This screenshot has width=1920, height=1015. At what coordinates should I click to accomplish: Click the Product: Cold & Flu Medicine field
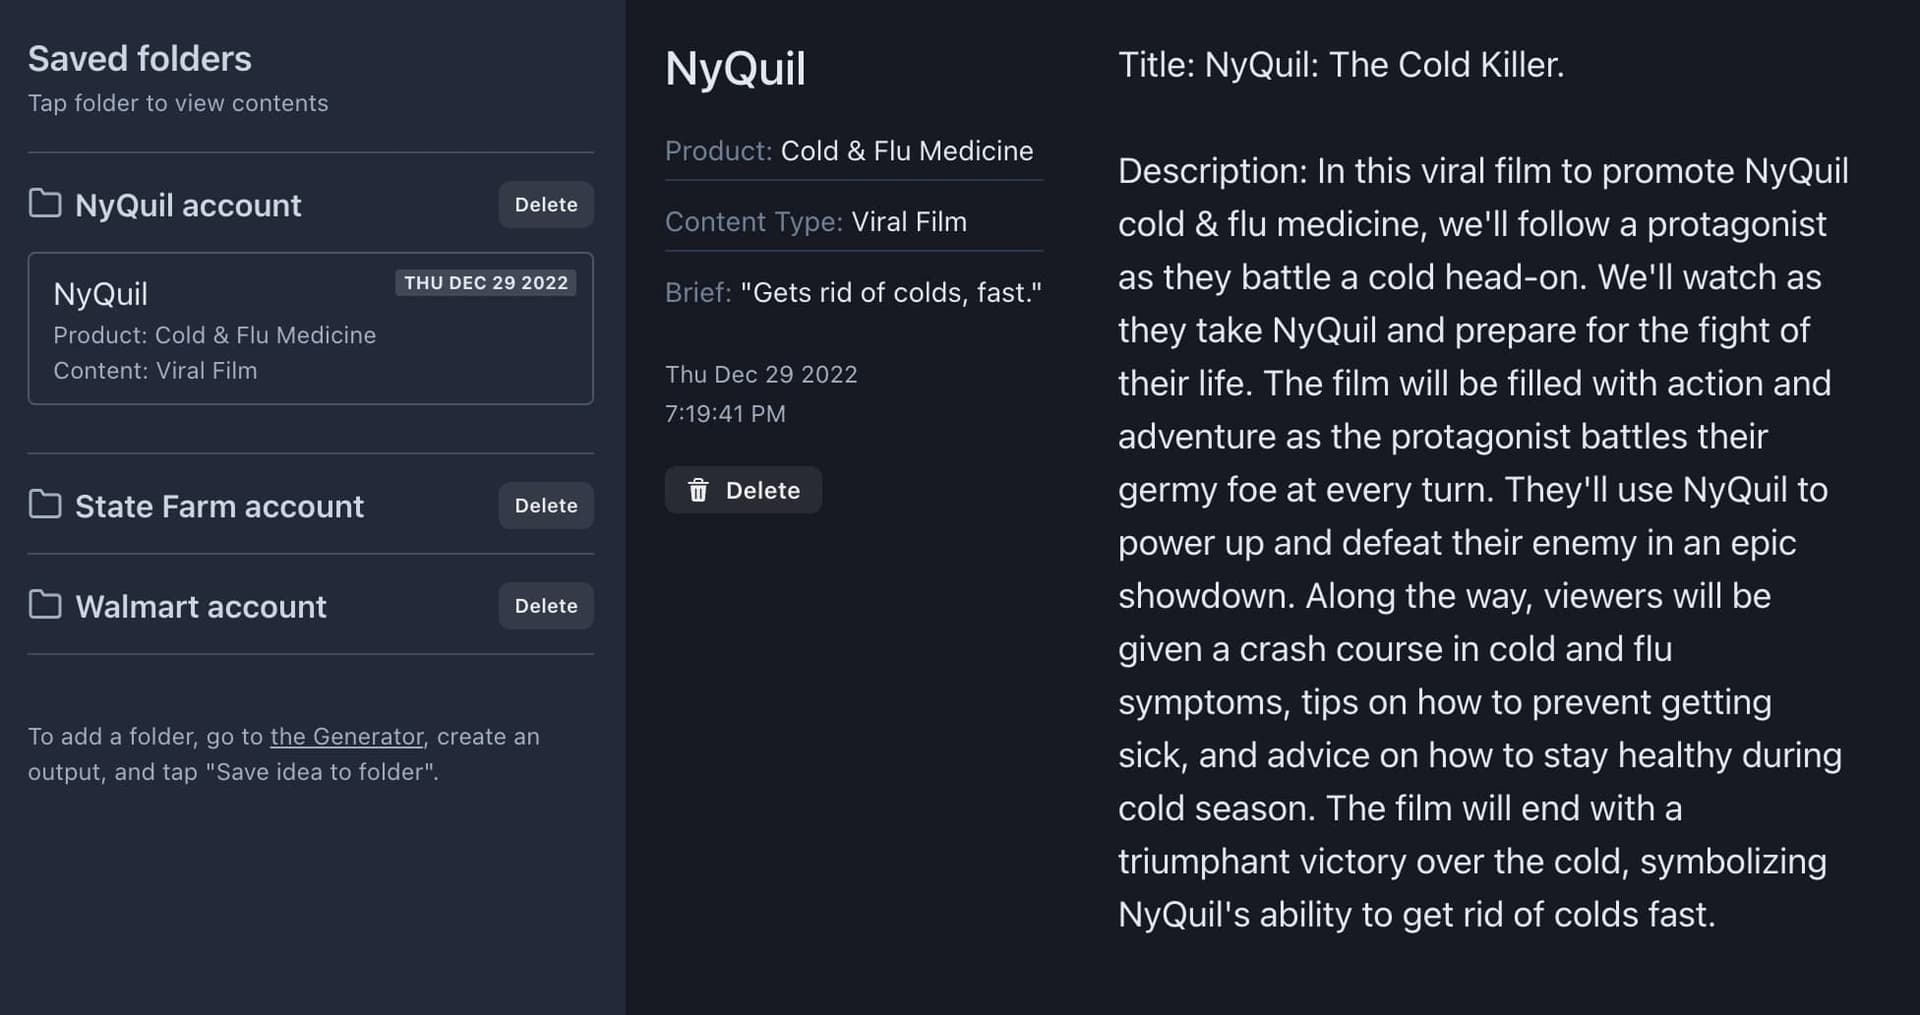pos(849,151)
